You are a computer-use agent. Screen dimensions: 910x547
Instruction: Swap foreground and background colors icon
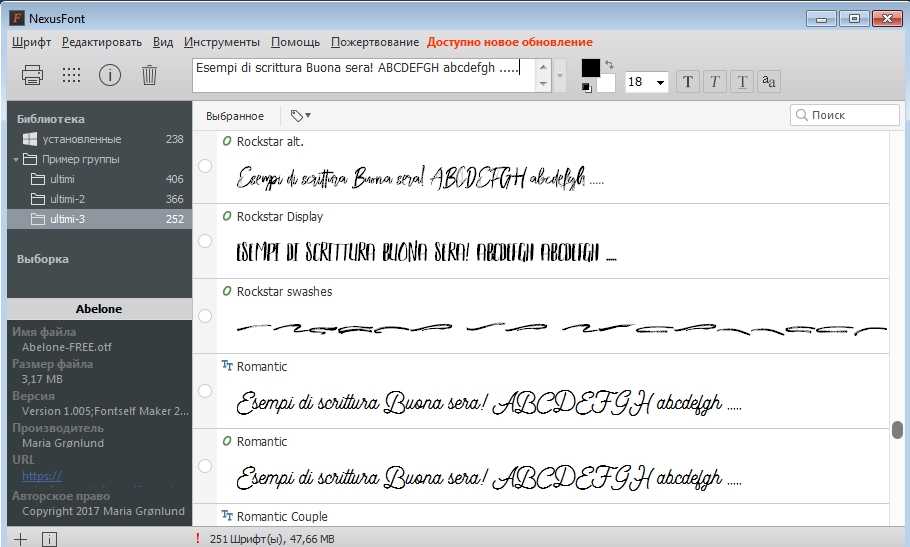609,64
